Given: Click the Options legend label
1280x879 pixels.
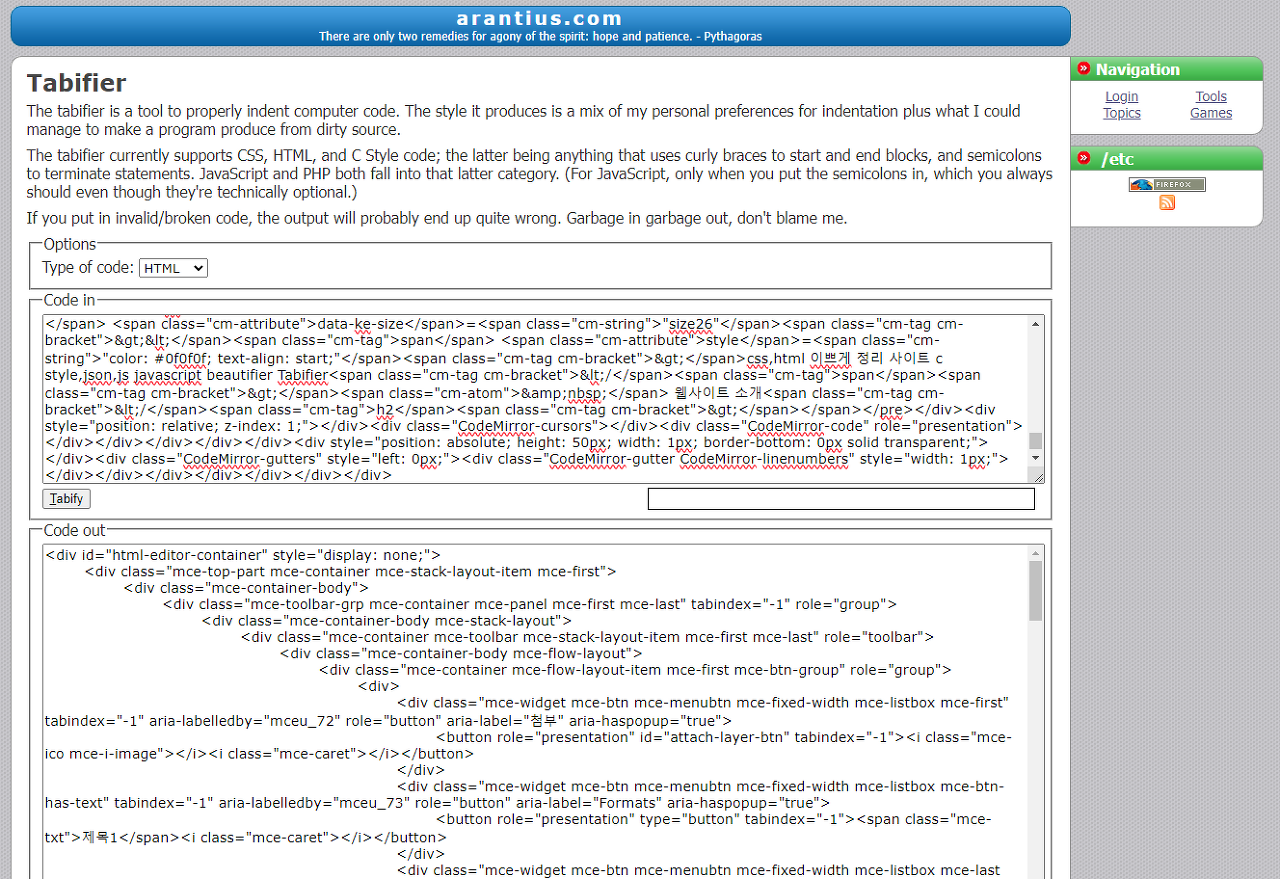Looking at the screenshot, I should click(70, 244).
